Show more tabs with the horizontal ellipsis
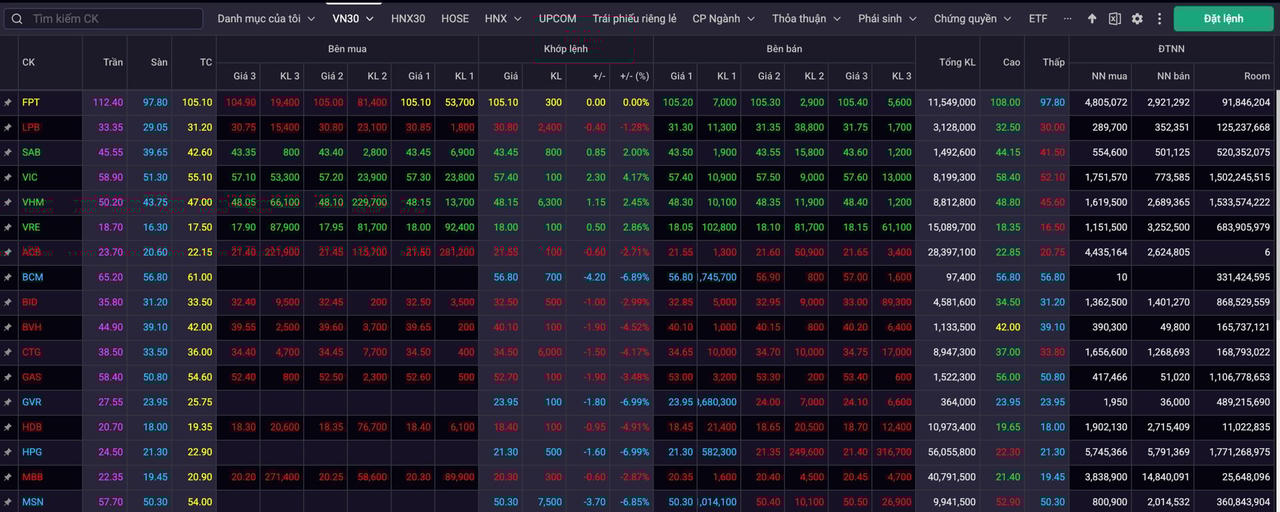 [1068, 19]
